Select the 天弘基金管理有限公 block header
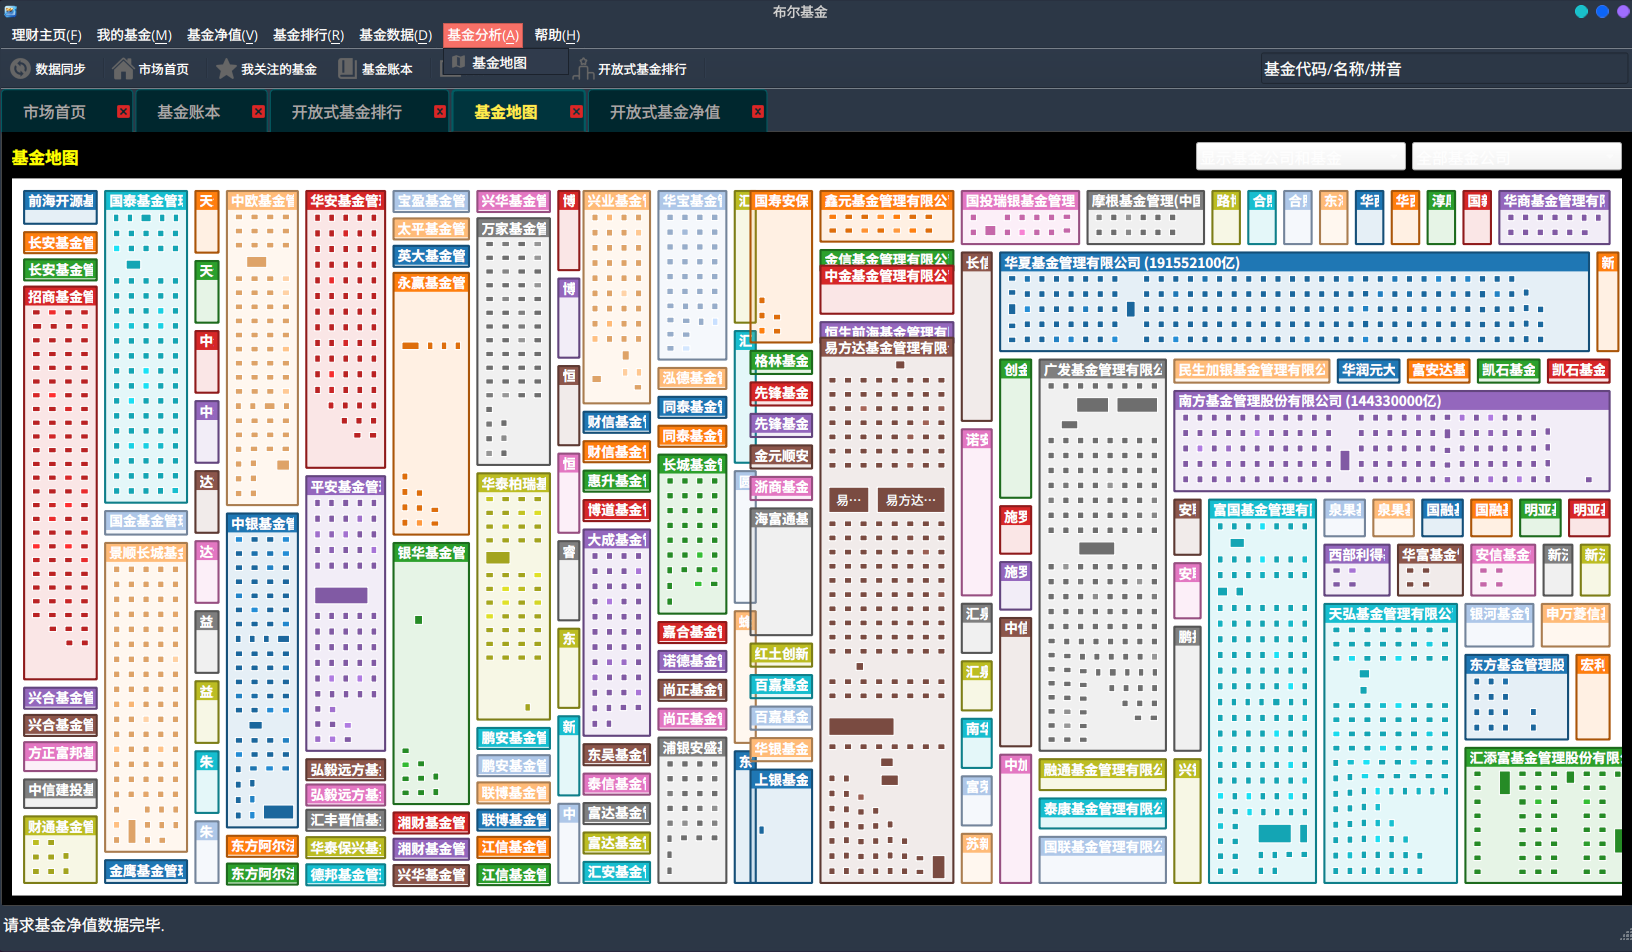 (x=1390, y=614)
